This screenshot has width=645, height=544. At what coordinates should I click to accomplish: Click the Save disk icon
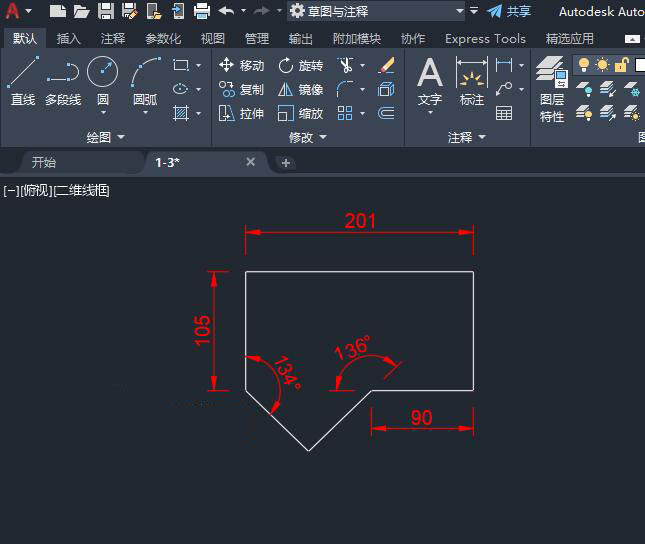[x=106, y=11]
